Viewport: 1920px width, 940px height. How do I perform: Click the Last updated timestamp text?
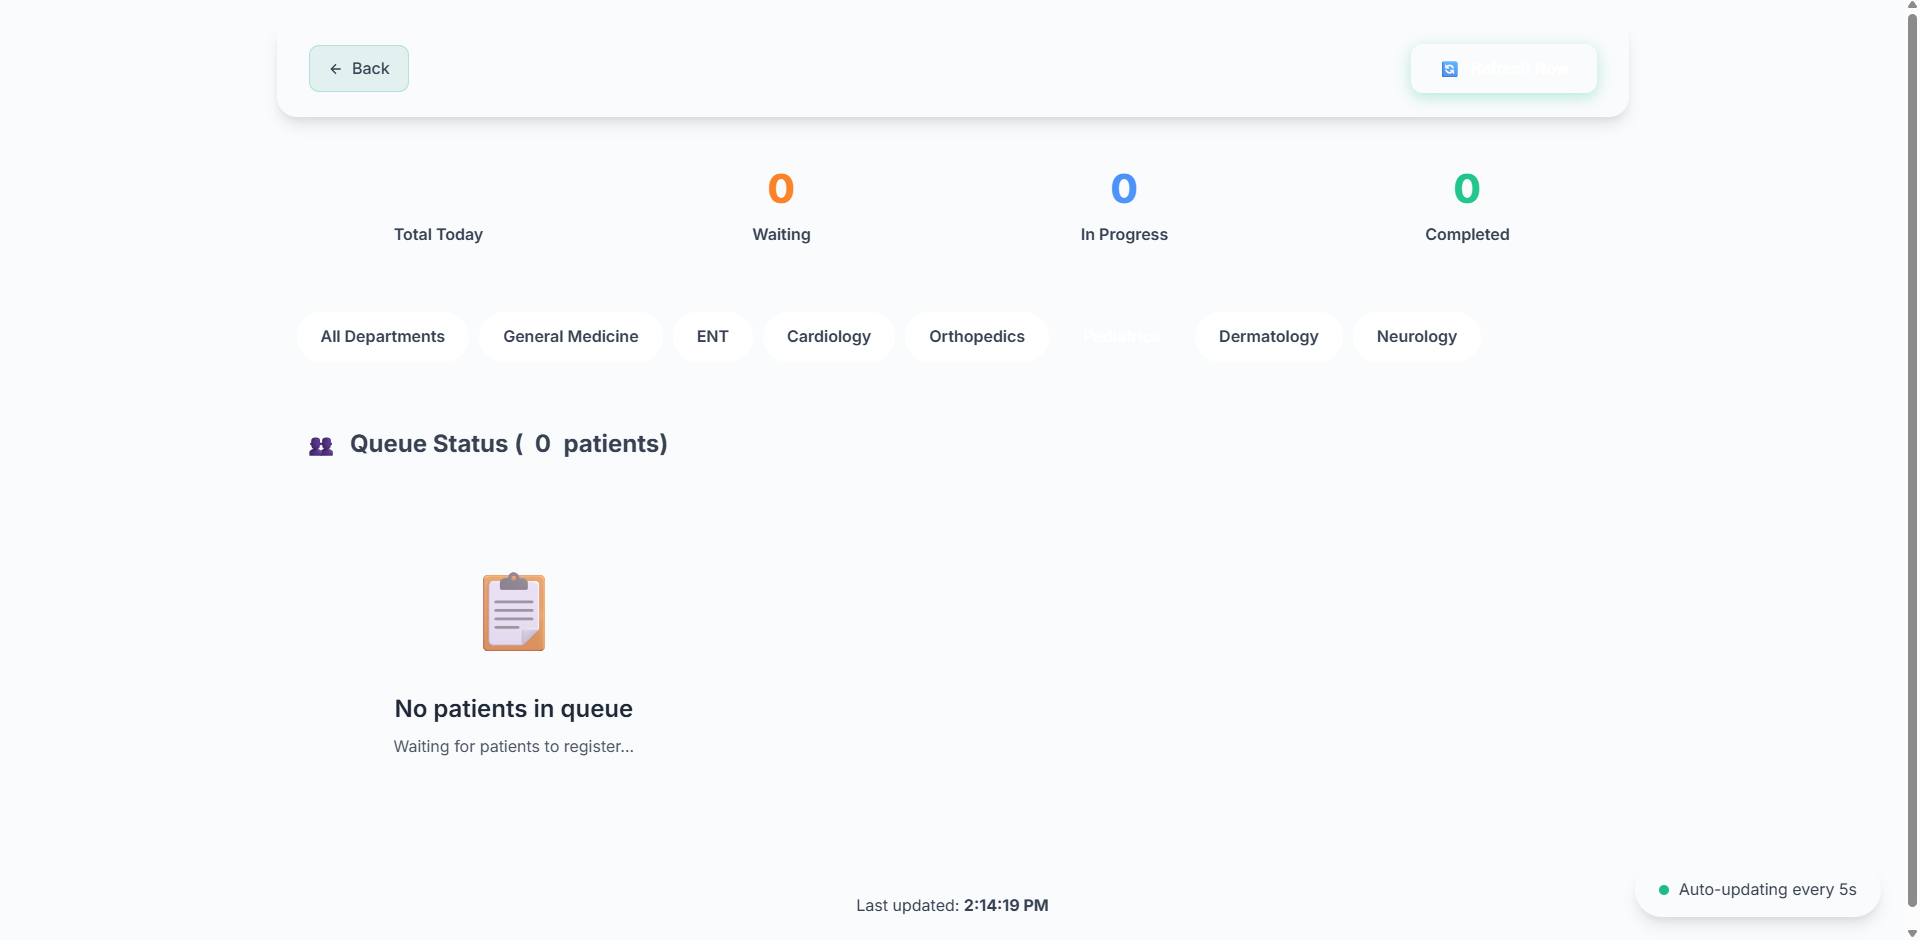click(952, 905)
